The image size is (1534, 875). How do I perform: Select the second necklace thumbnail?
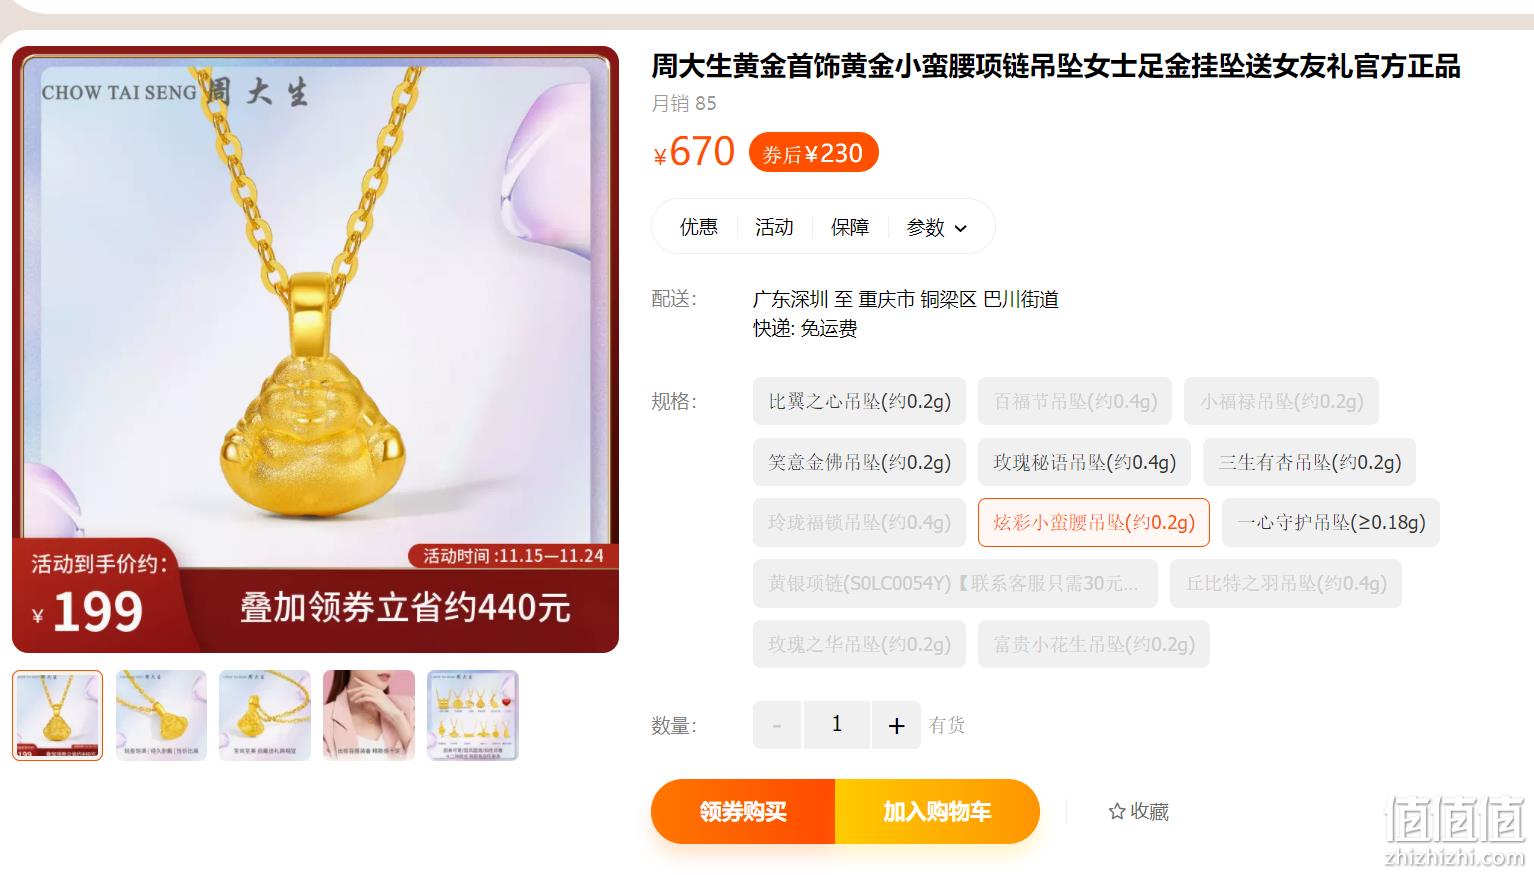161,715
